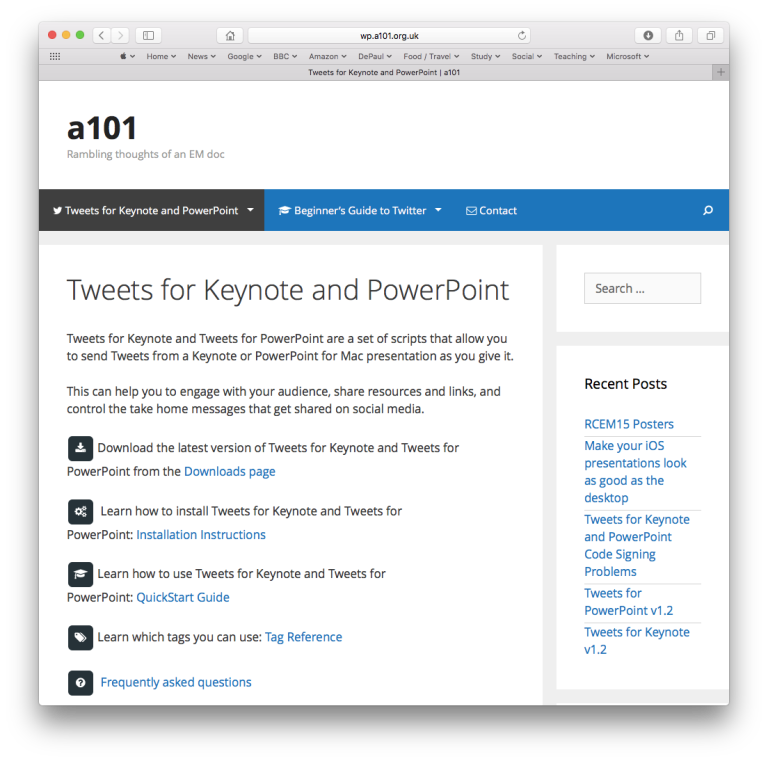Screen dimensions: 768x761
Task: Click into the Search input field
Action: coord(642,288)
